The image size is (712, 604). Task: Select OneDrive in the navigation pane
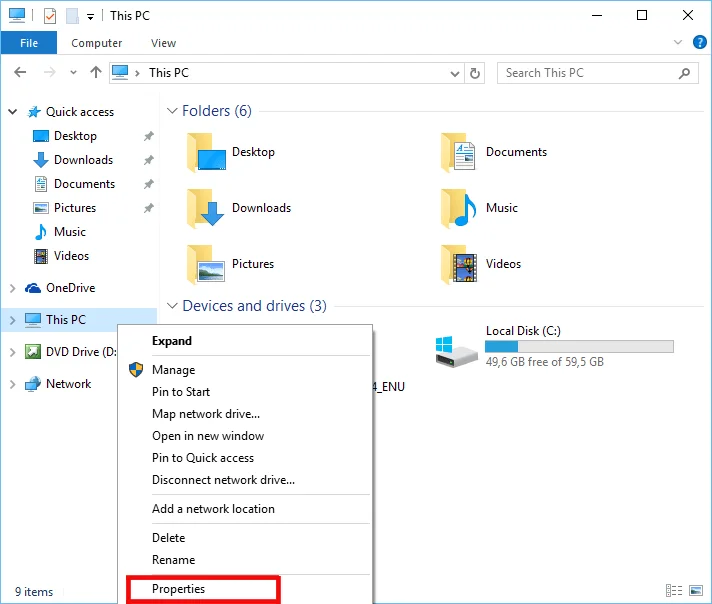coord(70,288)
